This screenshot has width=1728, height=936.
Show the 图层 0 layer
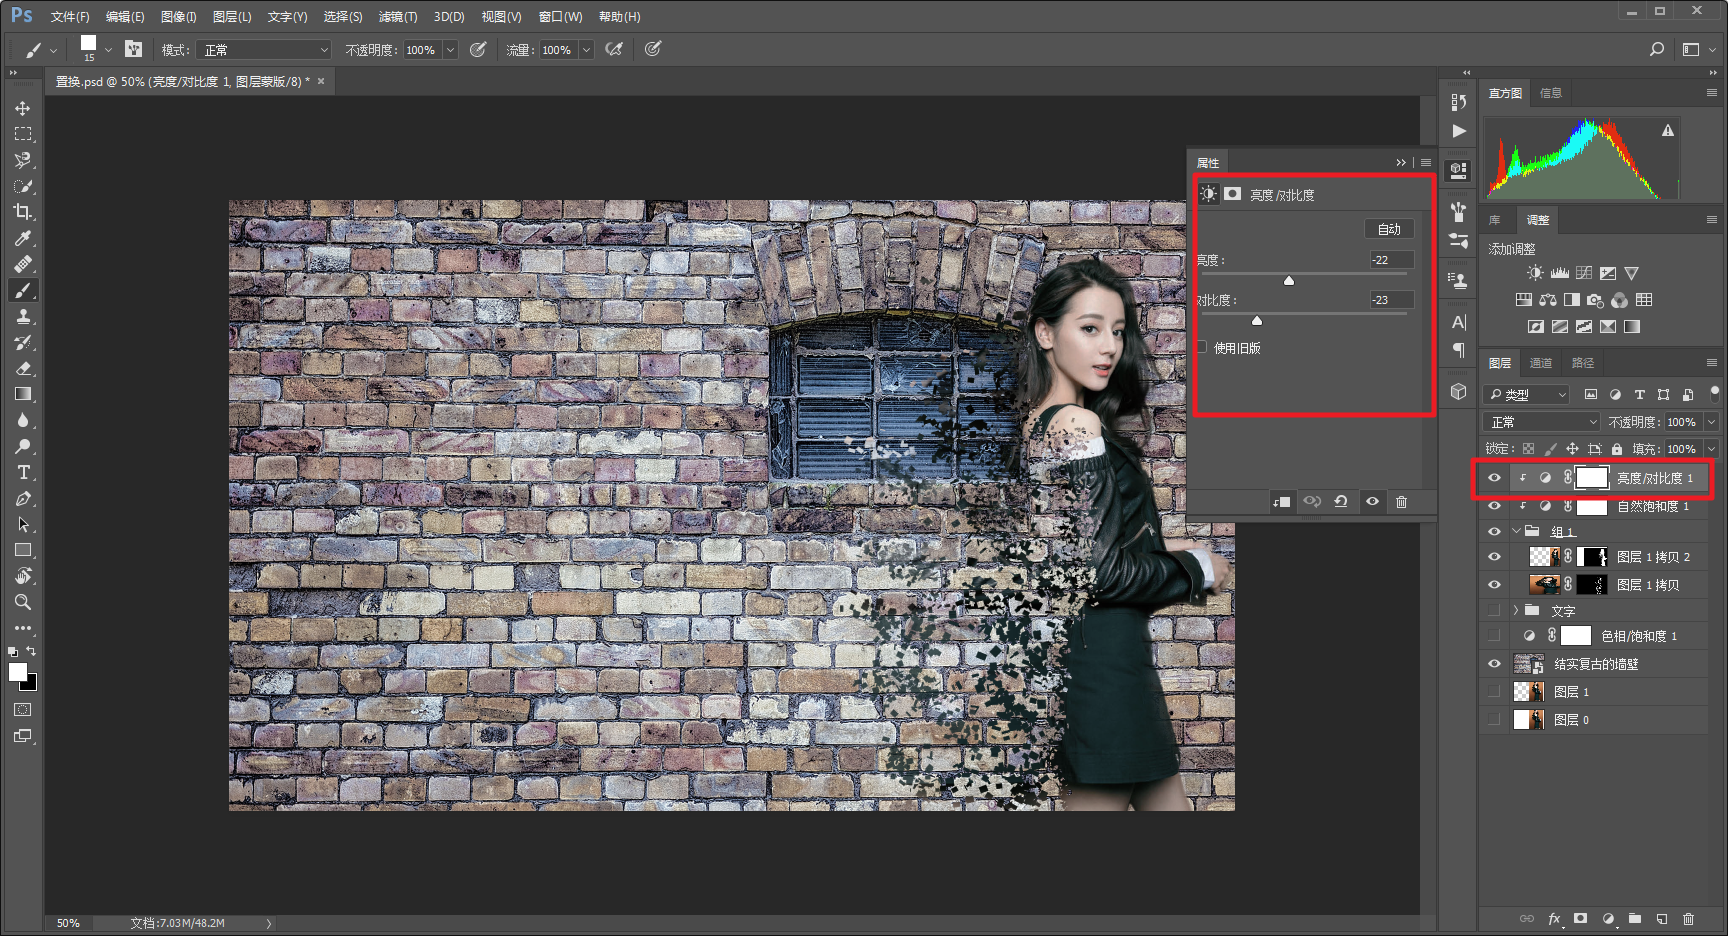click(x=1494, y=720)
